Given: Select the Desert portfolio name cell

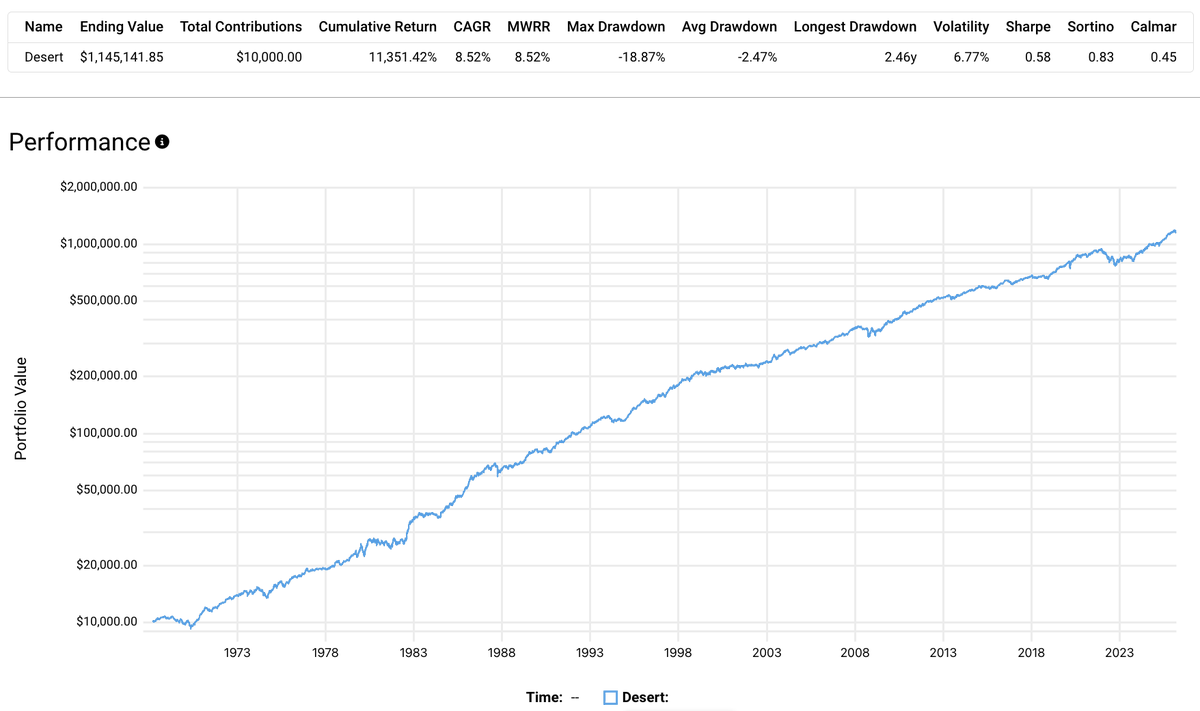Looking at the screenshot, I should [x=43, y=57].
